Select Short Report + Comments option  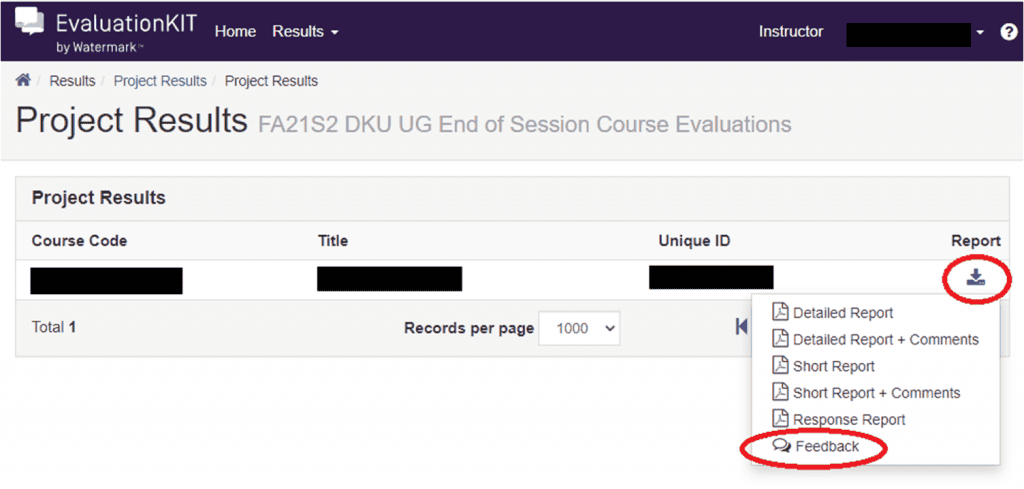[876, 393]
